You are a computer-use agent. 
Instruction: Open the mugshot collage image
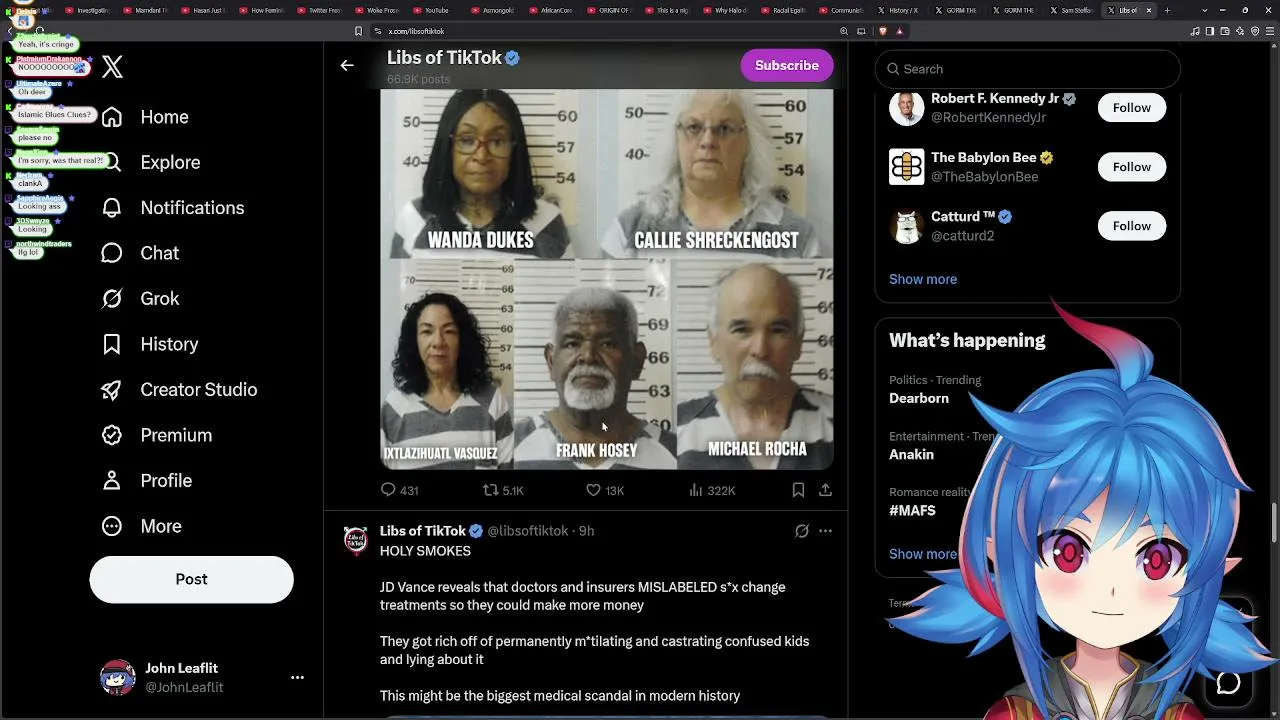607,279
